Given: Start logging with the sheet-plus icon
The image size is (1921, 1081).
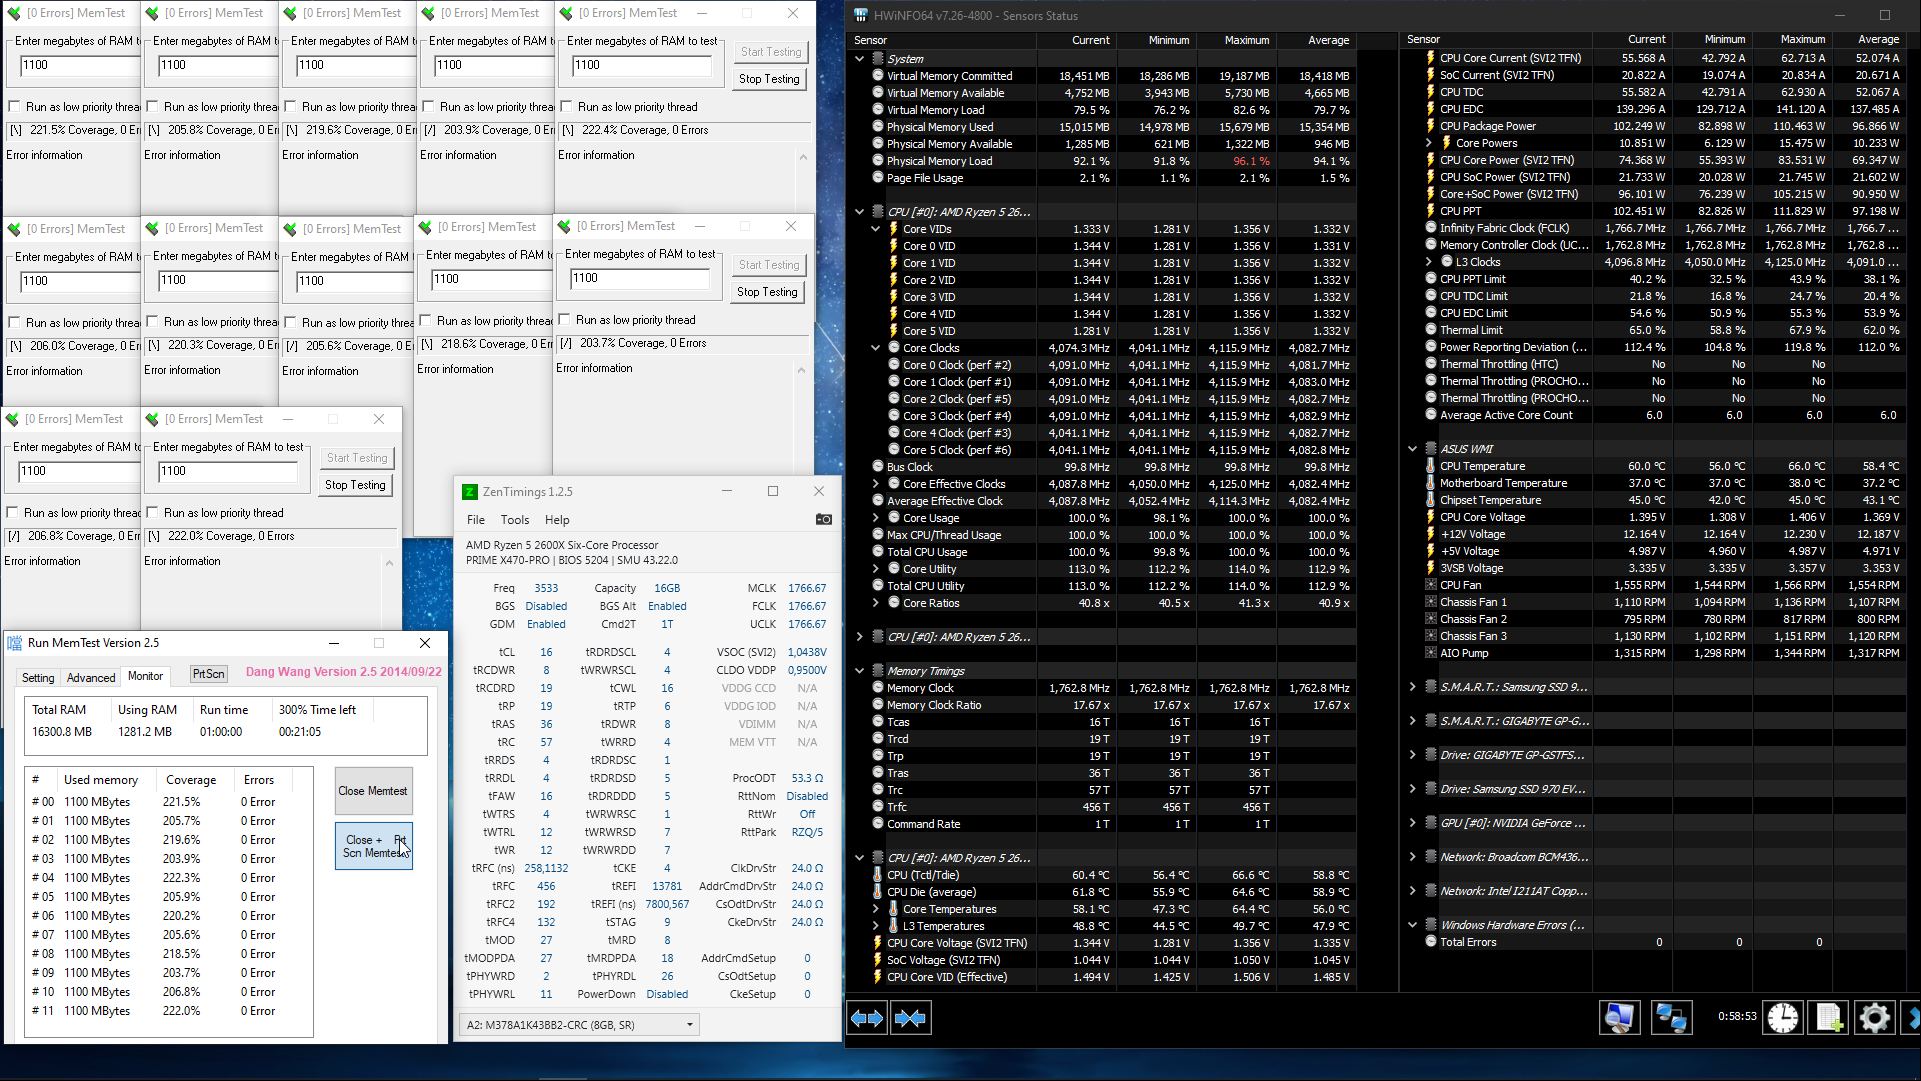Looking at the screenshot, I should point(1828,1018).
